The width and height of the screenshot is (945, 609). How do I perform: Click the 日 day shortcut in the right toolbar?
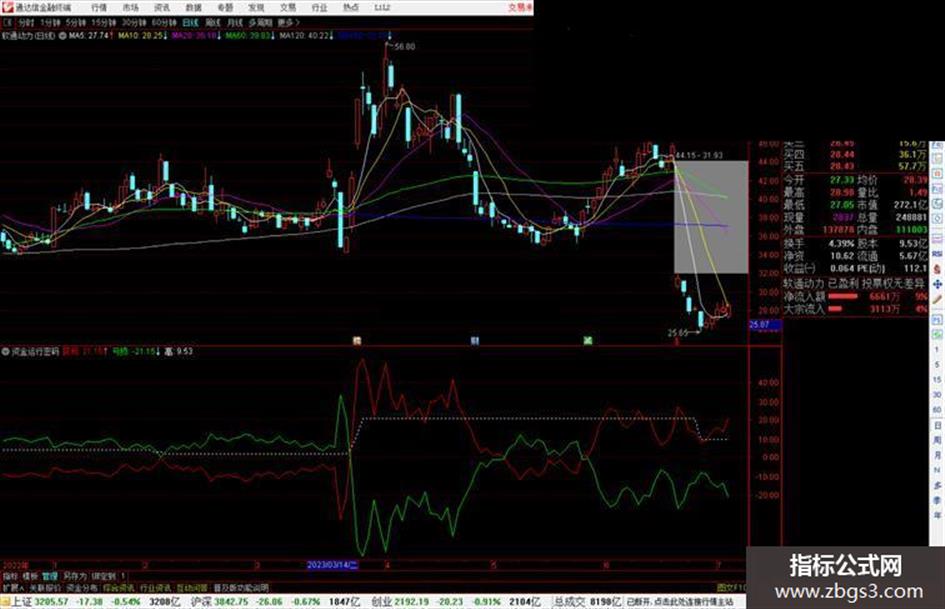click(x=938, y=425)
